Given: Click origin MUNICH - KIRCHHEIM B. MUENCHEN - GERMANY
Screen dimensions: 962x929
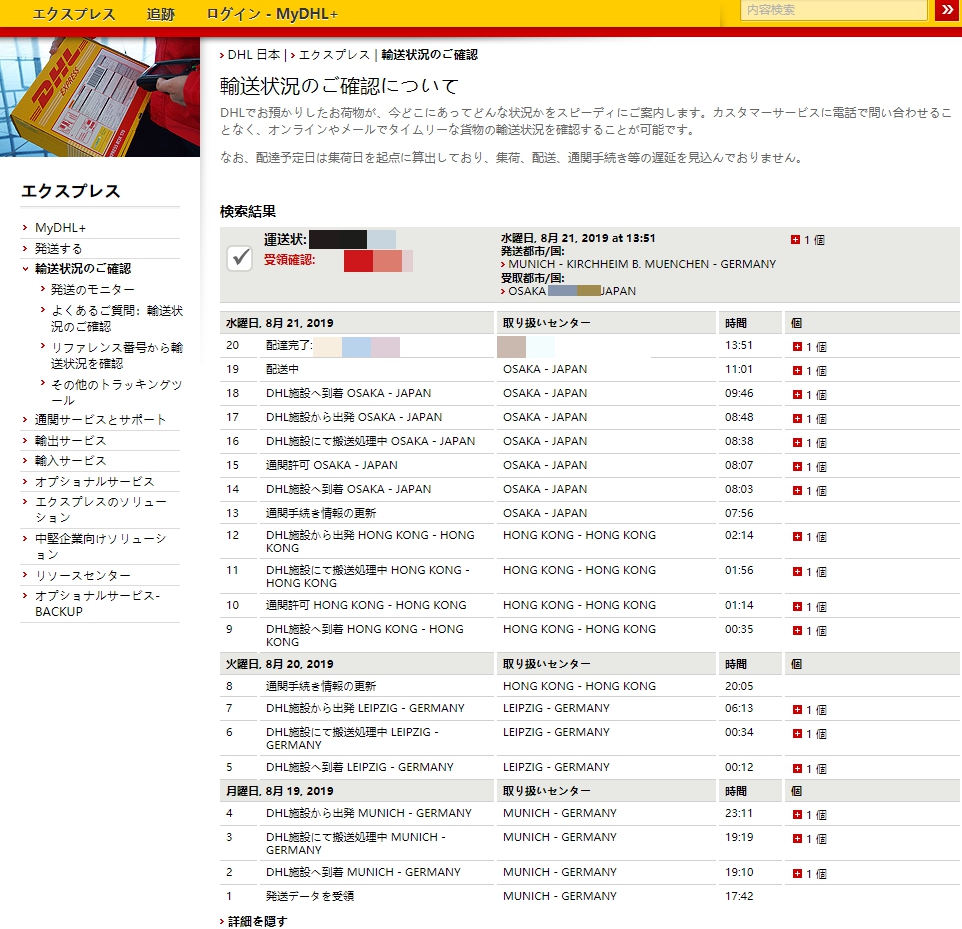Looking at the screenshot, I should pyautogui.click(x=642, y=264).
